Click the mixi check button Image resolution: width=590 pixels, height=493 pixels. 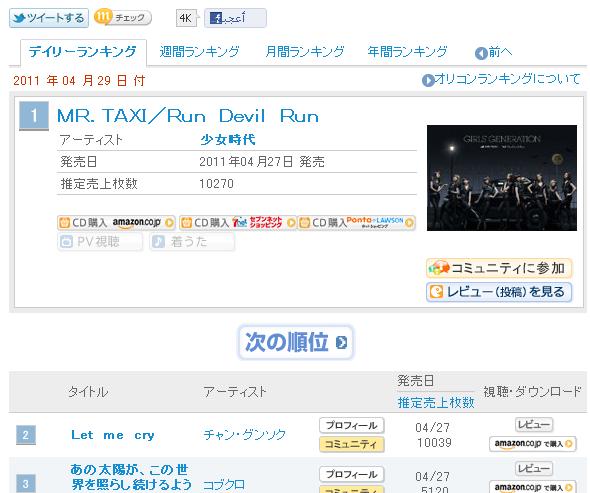click(123, 17)
